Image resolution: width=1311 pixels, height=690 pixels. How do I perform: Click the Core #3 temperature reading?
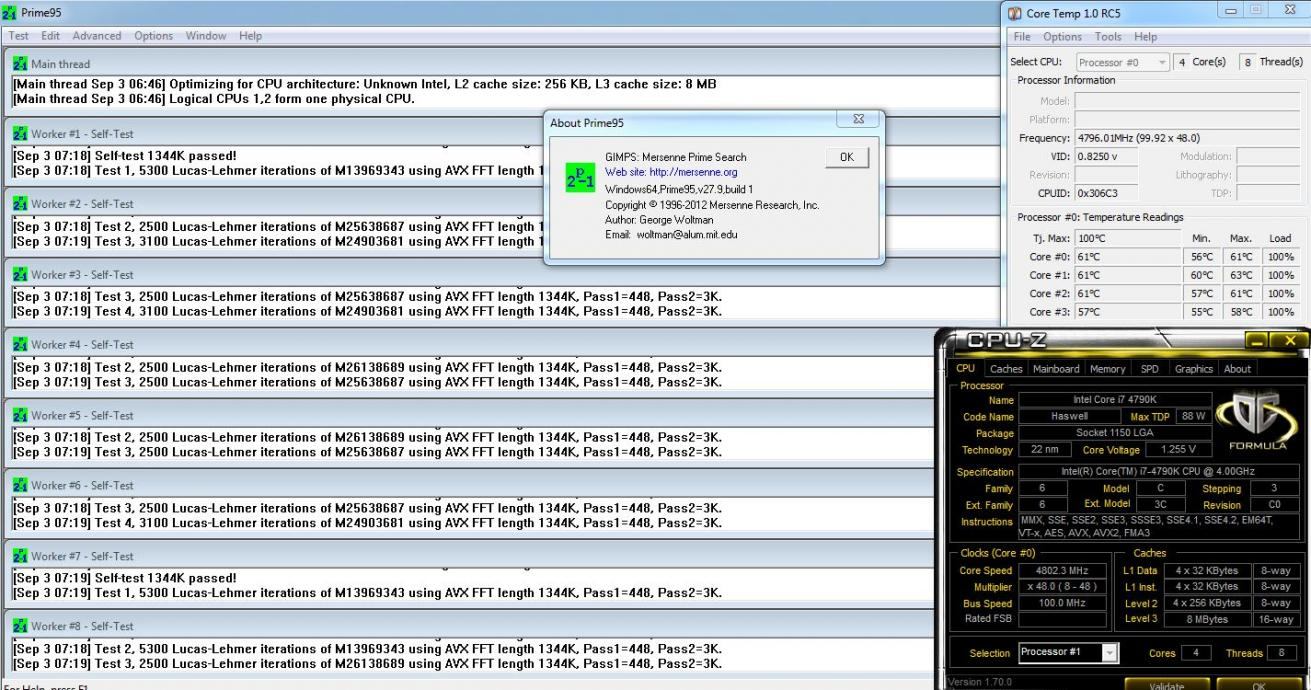point(1126,312)
